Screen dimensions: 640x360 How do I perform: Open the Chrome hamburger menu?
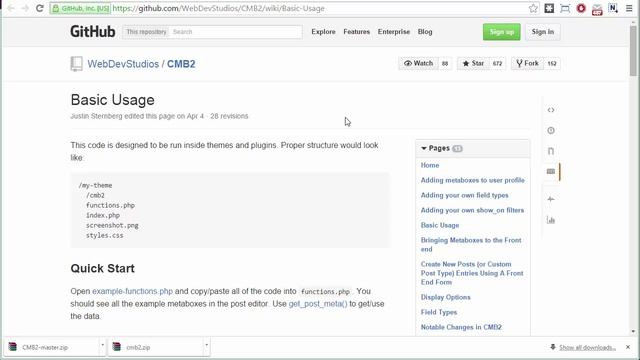(x=629, y=8)
